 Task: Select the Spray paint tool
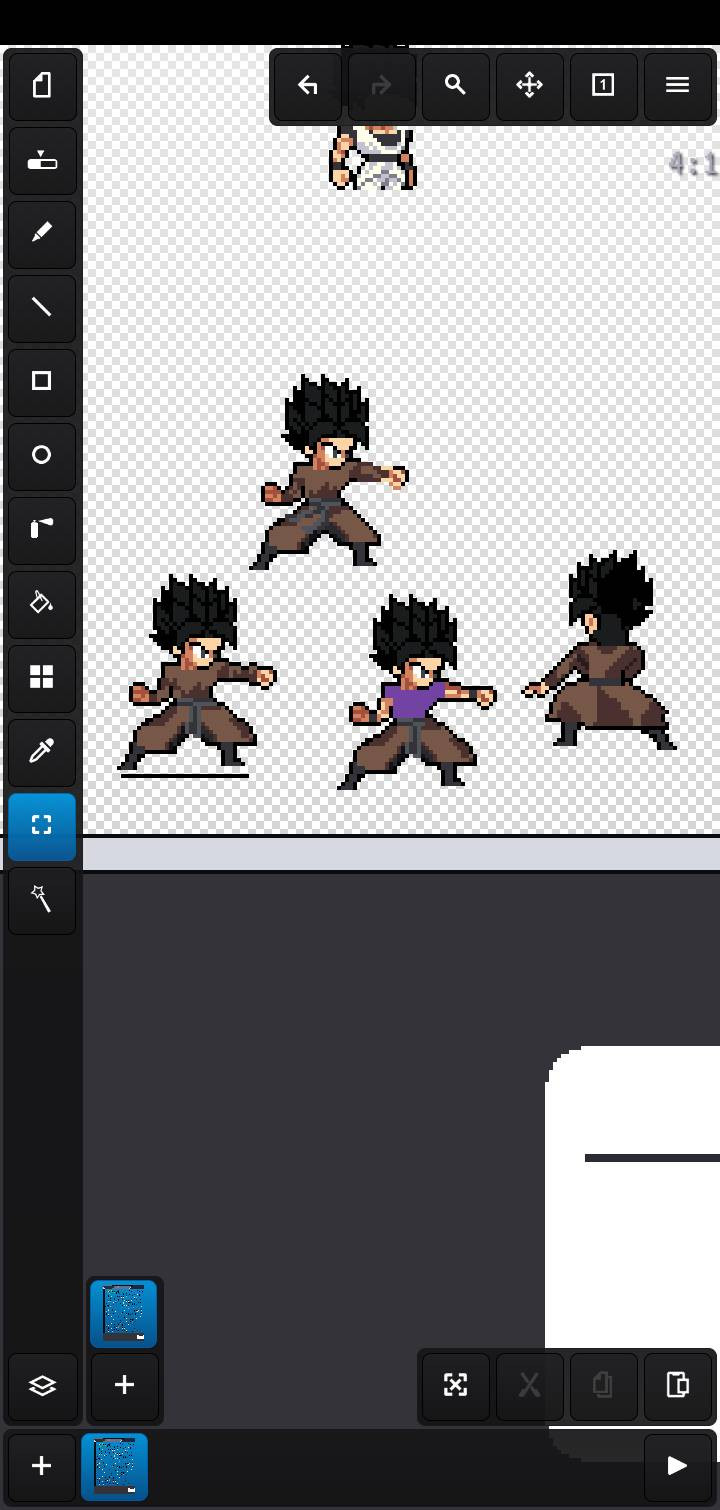pos(42,530)
